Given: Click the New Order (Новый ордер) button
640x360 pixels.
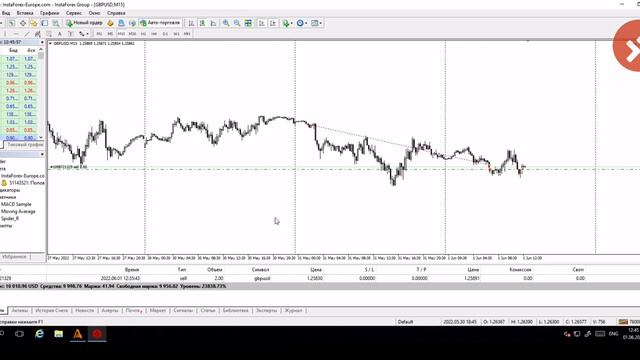Looking at the screenshot, I should [84, 23].
